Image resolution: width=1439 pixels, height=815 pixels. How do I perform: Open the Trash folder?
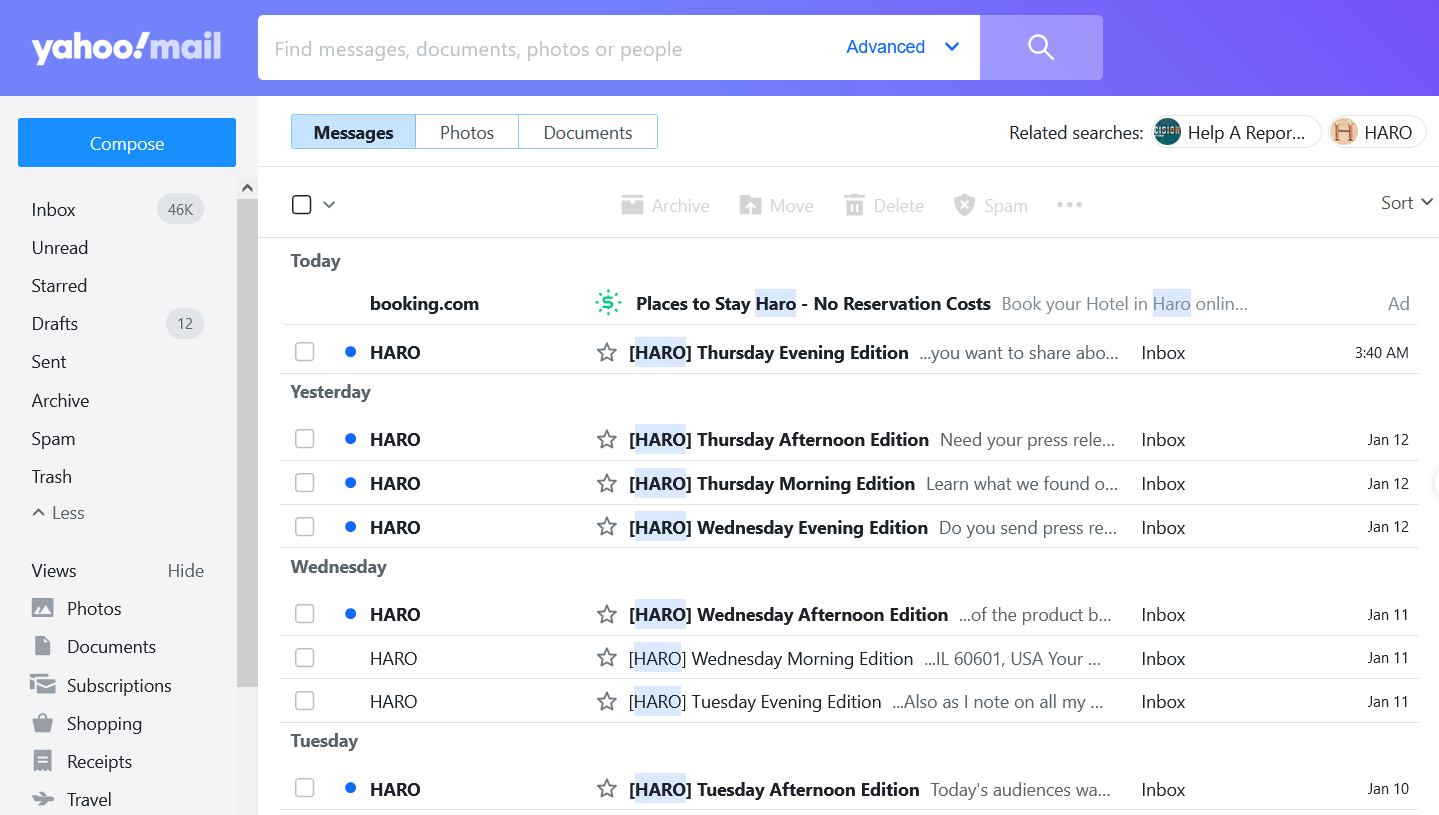point(52,476)
